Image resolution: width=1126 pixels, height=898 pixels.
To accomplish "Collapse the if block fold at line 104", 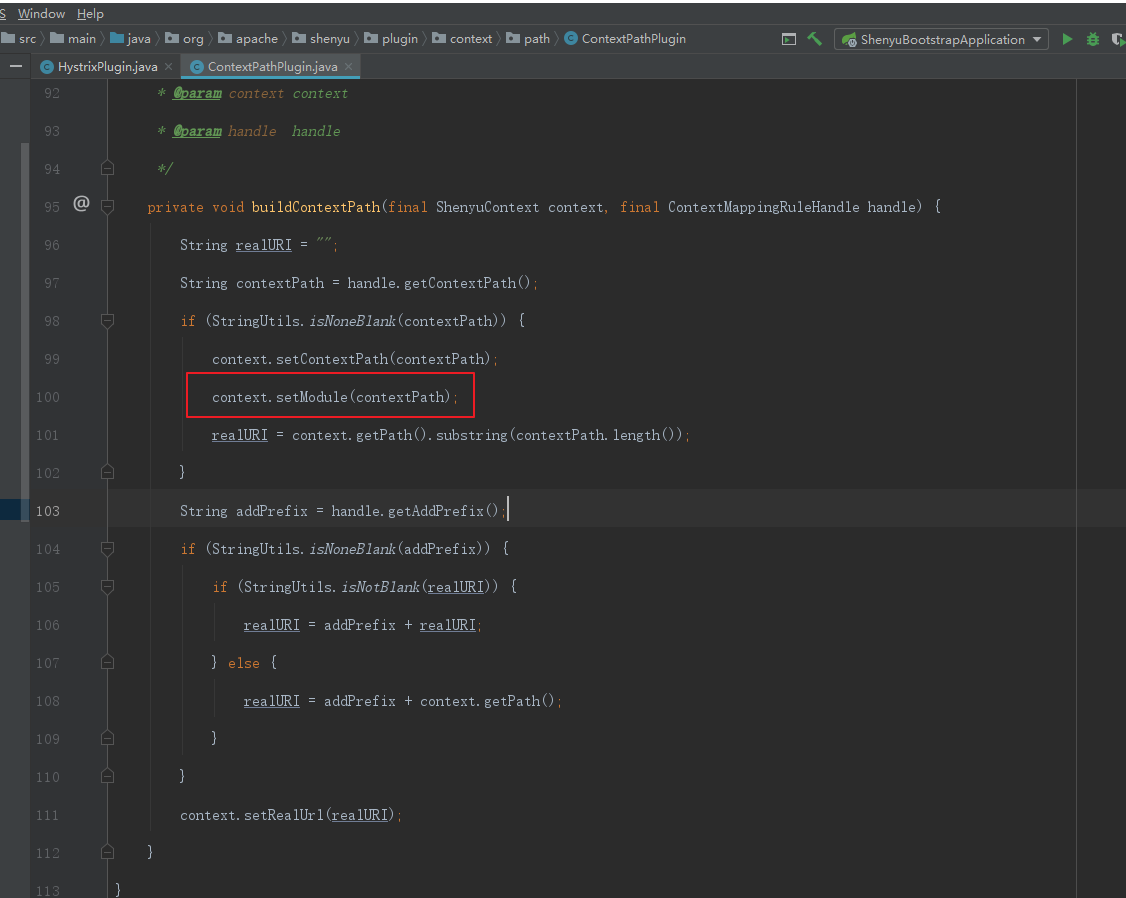I will pos(108,549).
